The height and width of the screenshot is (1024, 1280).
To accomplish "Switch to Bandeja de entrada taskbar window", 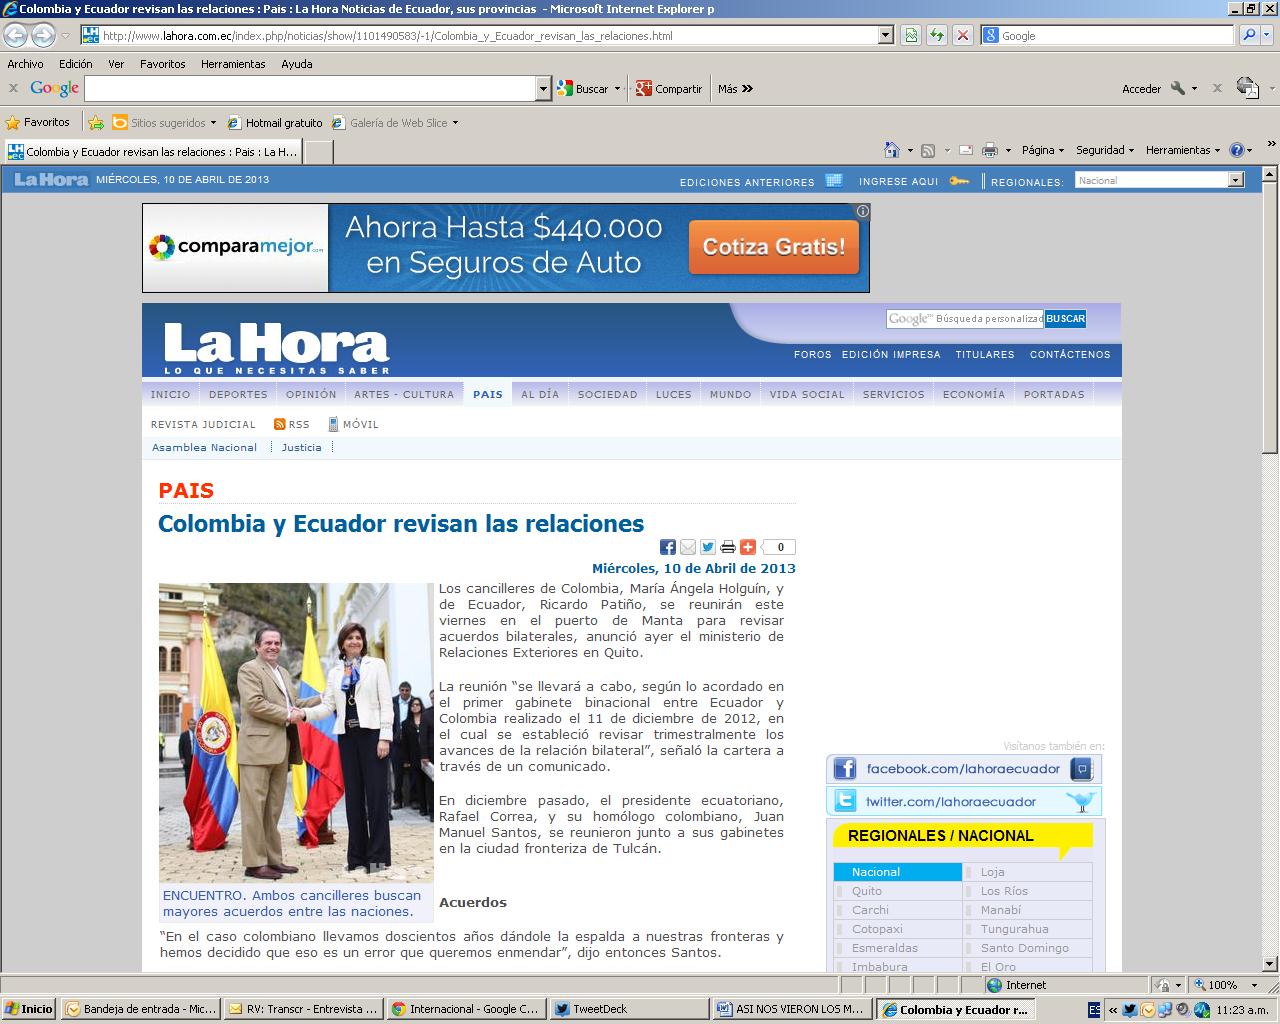I will 142,1009.
